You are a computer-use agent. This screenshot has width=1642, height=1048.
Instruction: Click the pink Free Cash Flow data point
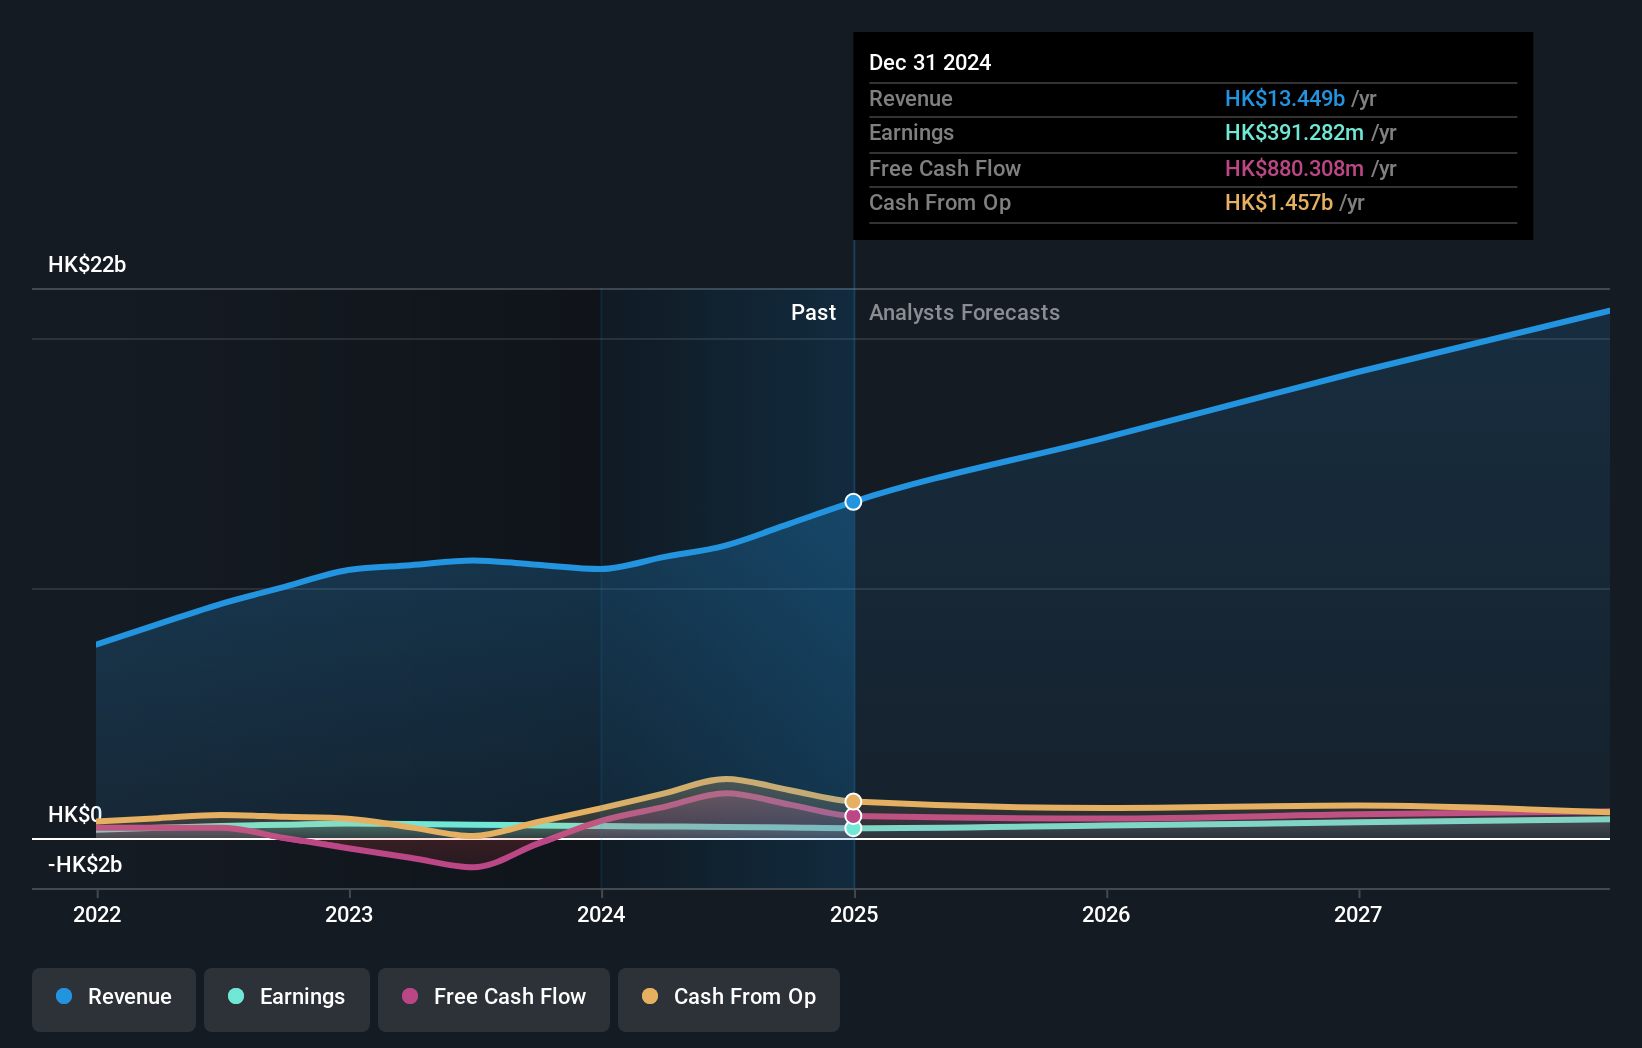pyautogui.click(x=853, y=816)
